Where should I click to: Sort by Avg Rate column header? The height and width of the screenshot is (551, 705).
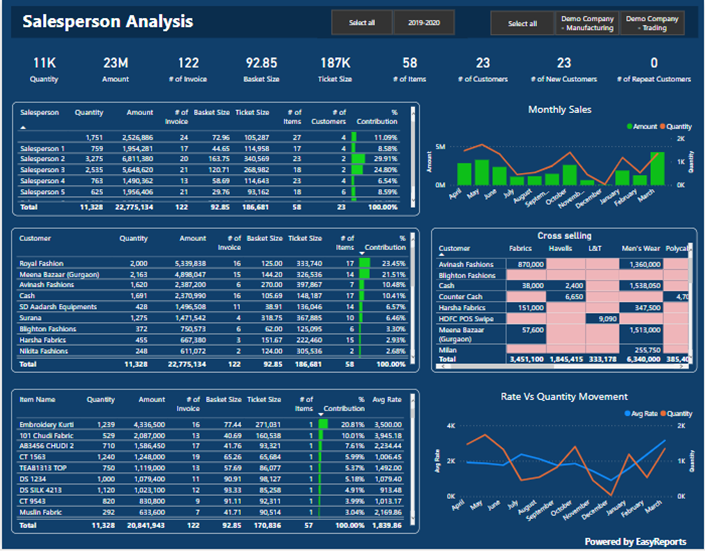click(387, 399)
